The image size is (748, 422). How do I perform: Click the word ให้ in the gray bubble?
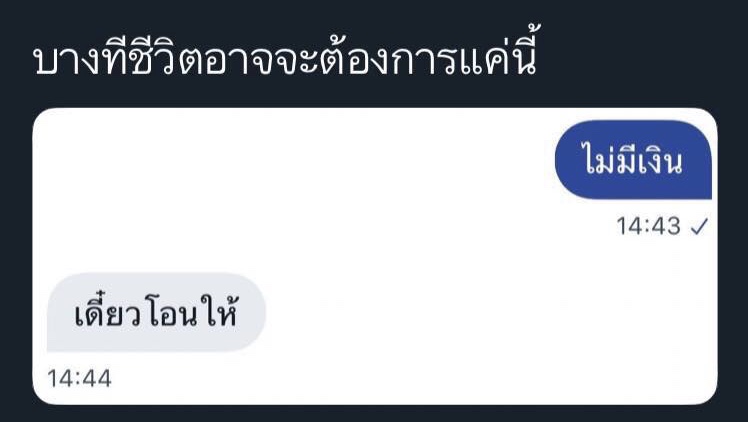coord(218,310)
